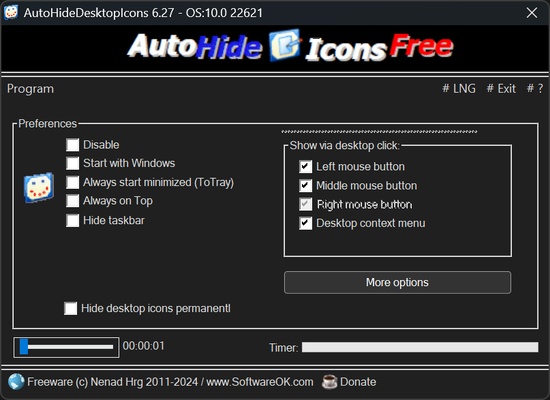Screen dimensions: 550x400
Task: Click the More options button
Action: (397, 282)
